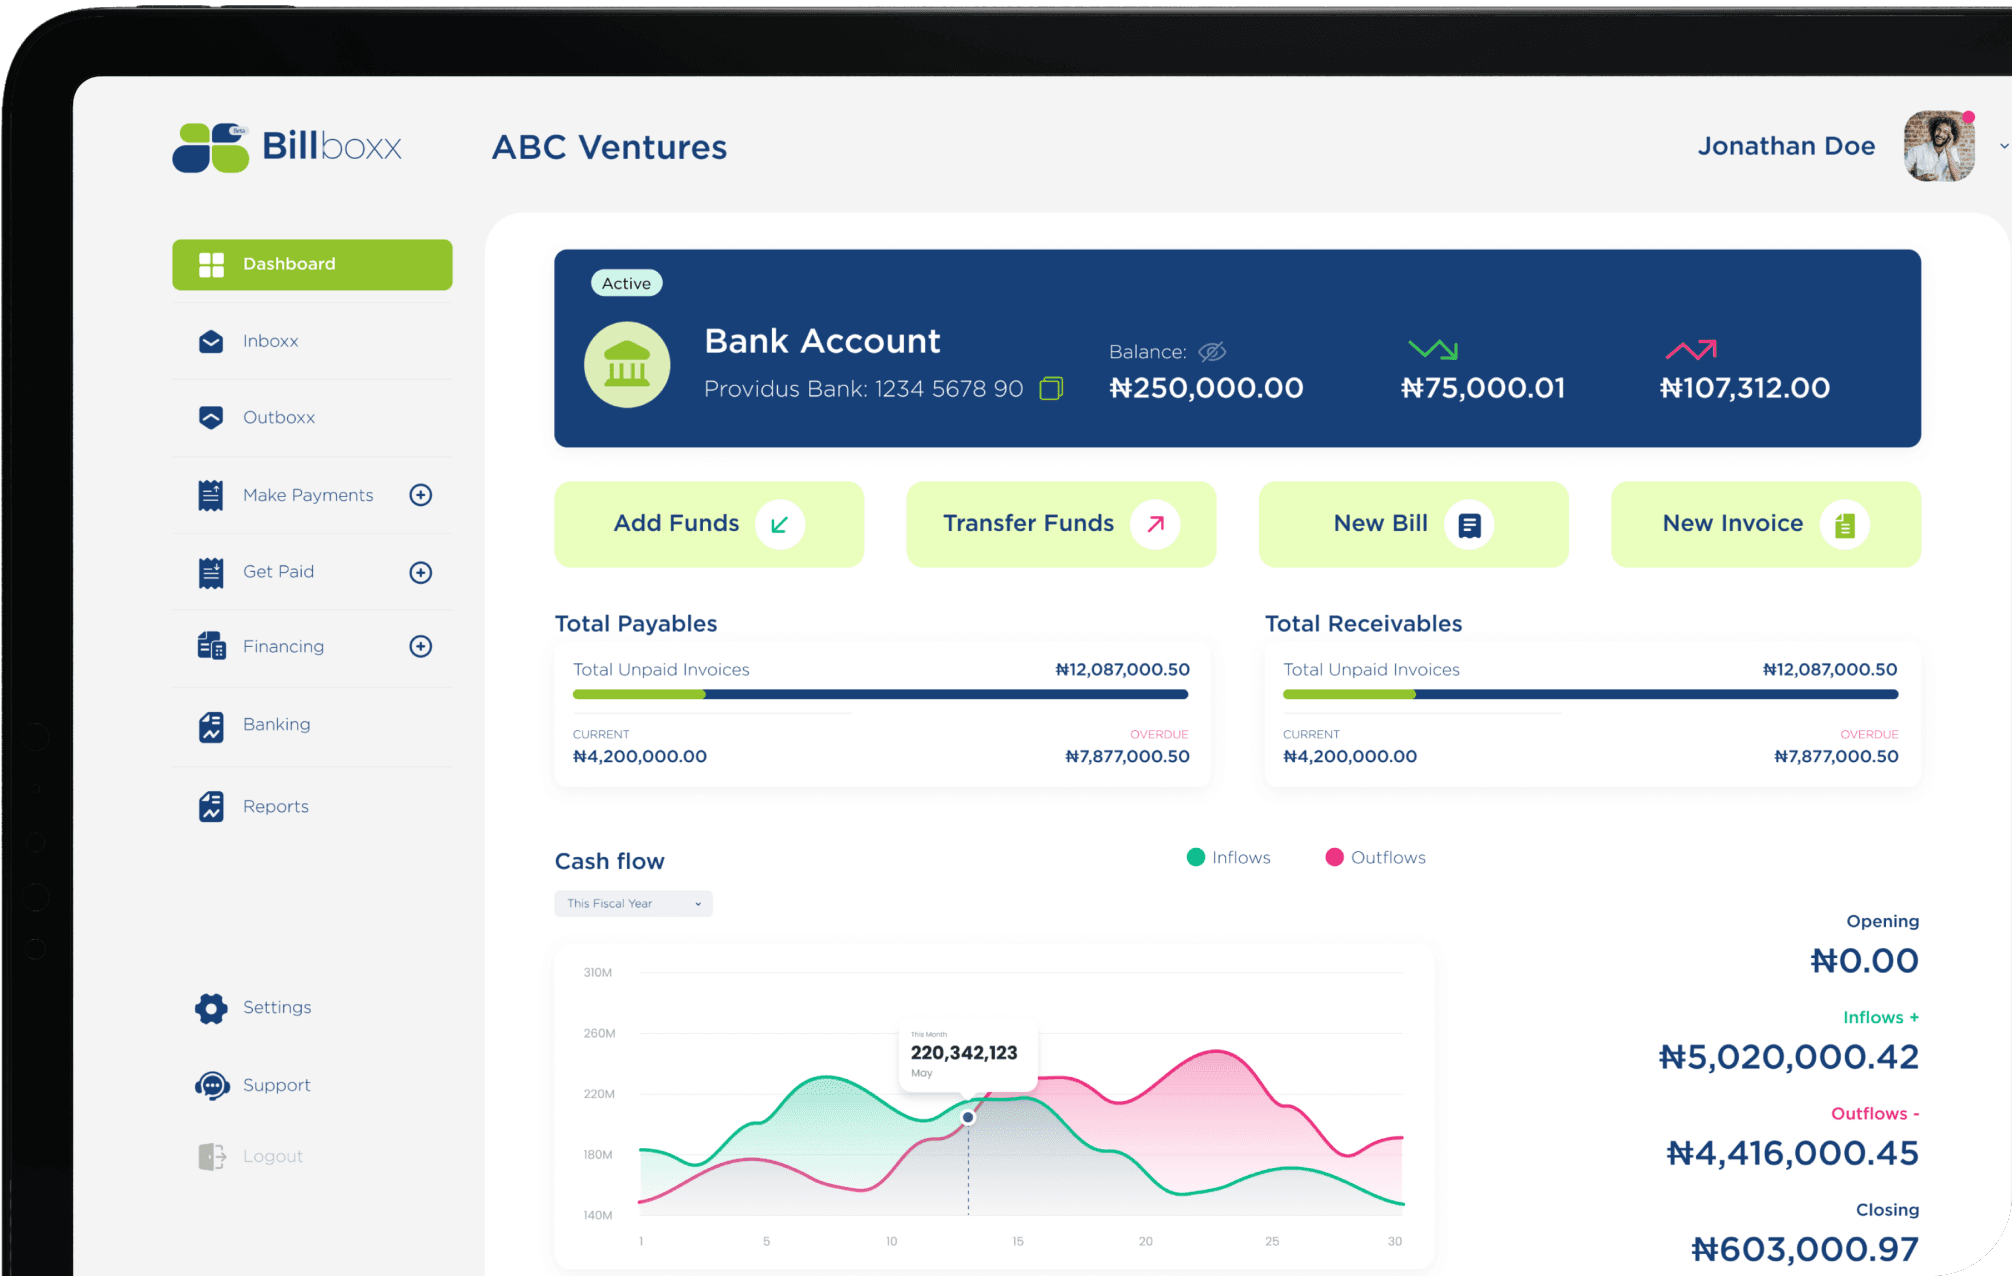
Task: Open Settings from the sidebar
Action: (277, 1007)
